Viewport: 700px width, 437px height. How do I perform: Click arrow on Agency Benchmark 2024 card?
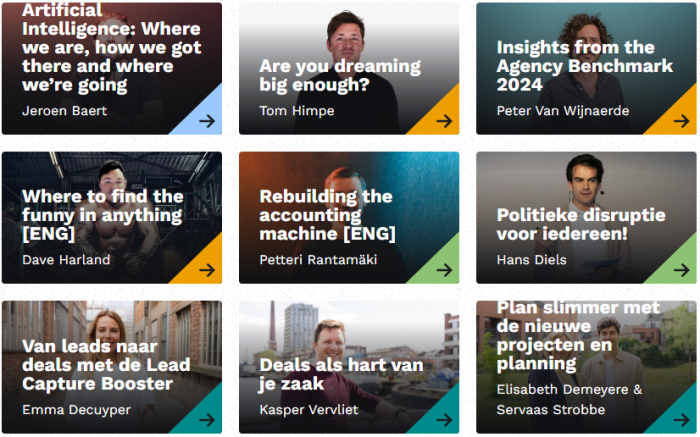pos(681,121)
